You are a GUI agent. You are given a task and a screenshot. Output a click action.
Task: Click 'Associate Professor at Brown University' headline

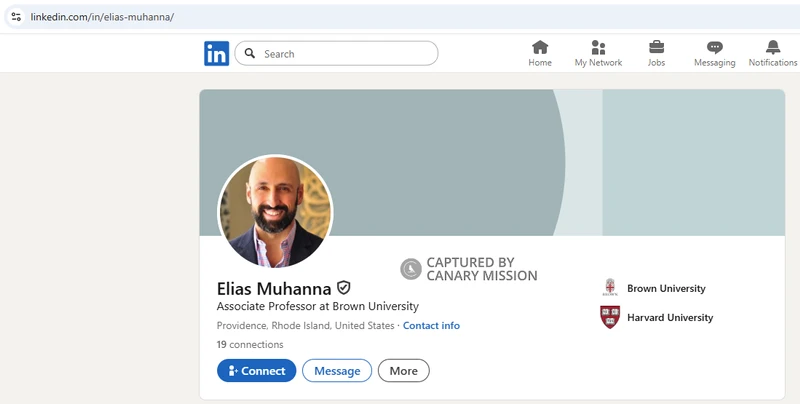point(317,306)
